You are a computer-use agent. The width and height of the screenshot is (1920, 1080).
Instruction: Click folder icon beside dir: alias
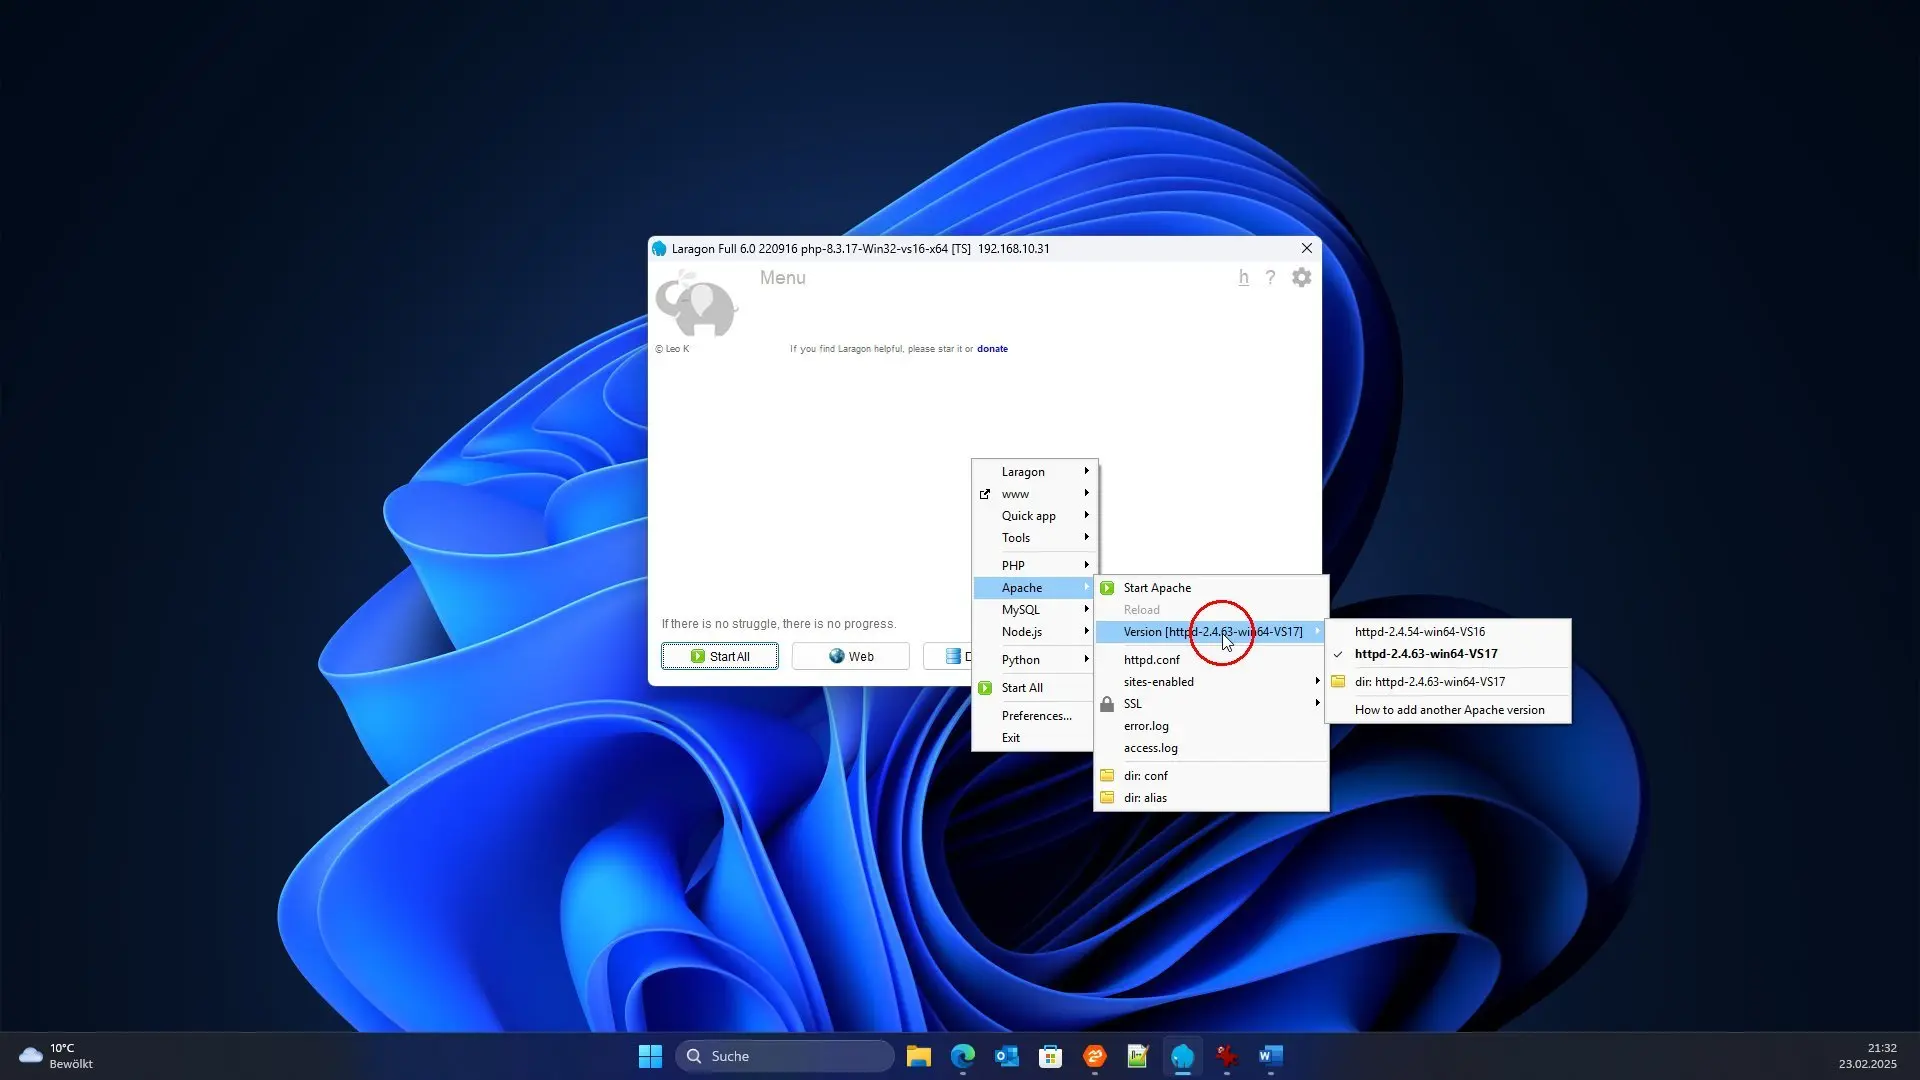[1107, 798]
